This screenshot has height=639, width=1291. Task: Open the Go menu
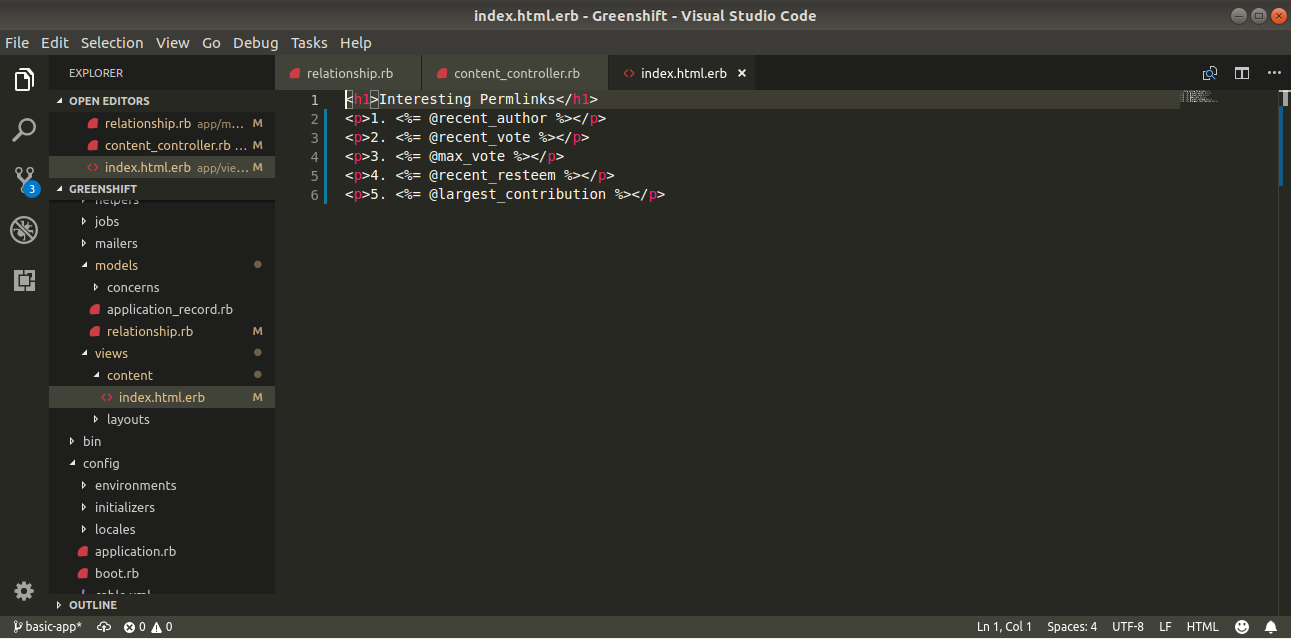[x=211, y=43]
